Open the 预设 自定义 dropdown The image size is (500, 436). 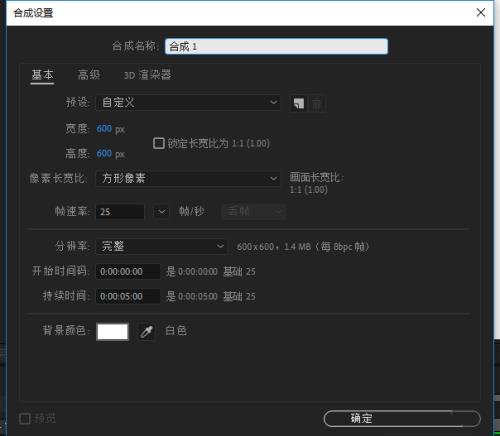click(188, 102)
